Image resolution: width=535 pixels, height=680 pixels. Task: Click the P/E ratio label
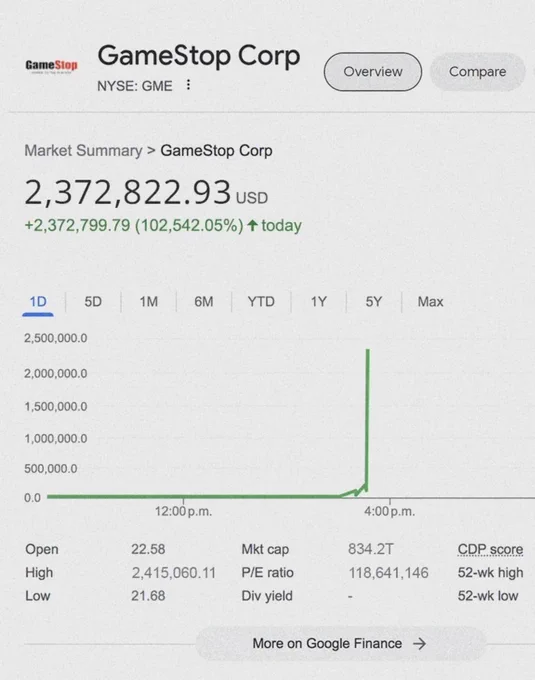click(x=268, y=573)
